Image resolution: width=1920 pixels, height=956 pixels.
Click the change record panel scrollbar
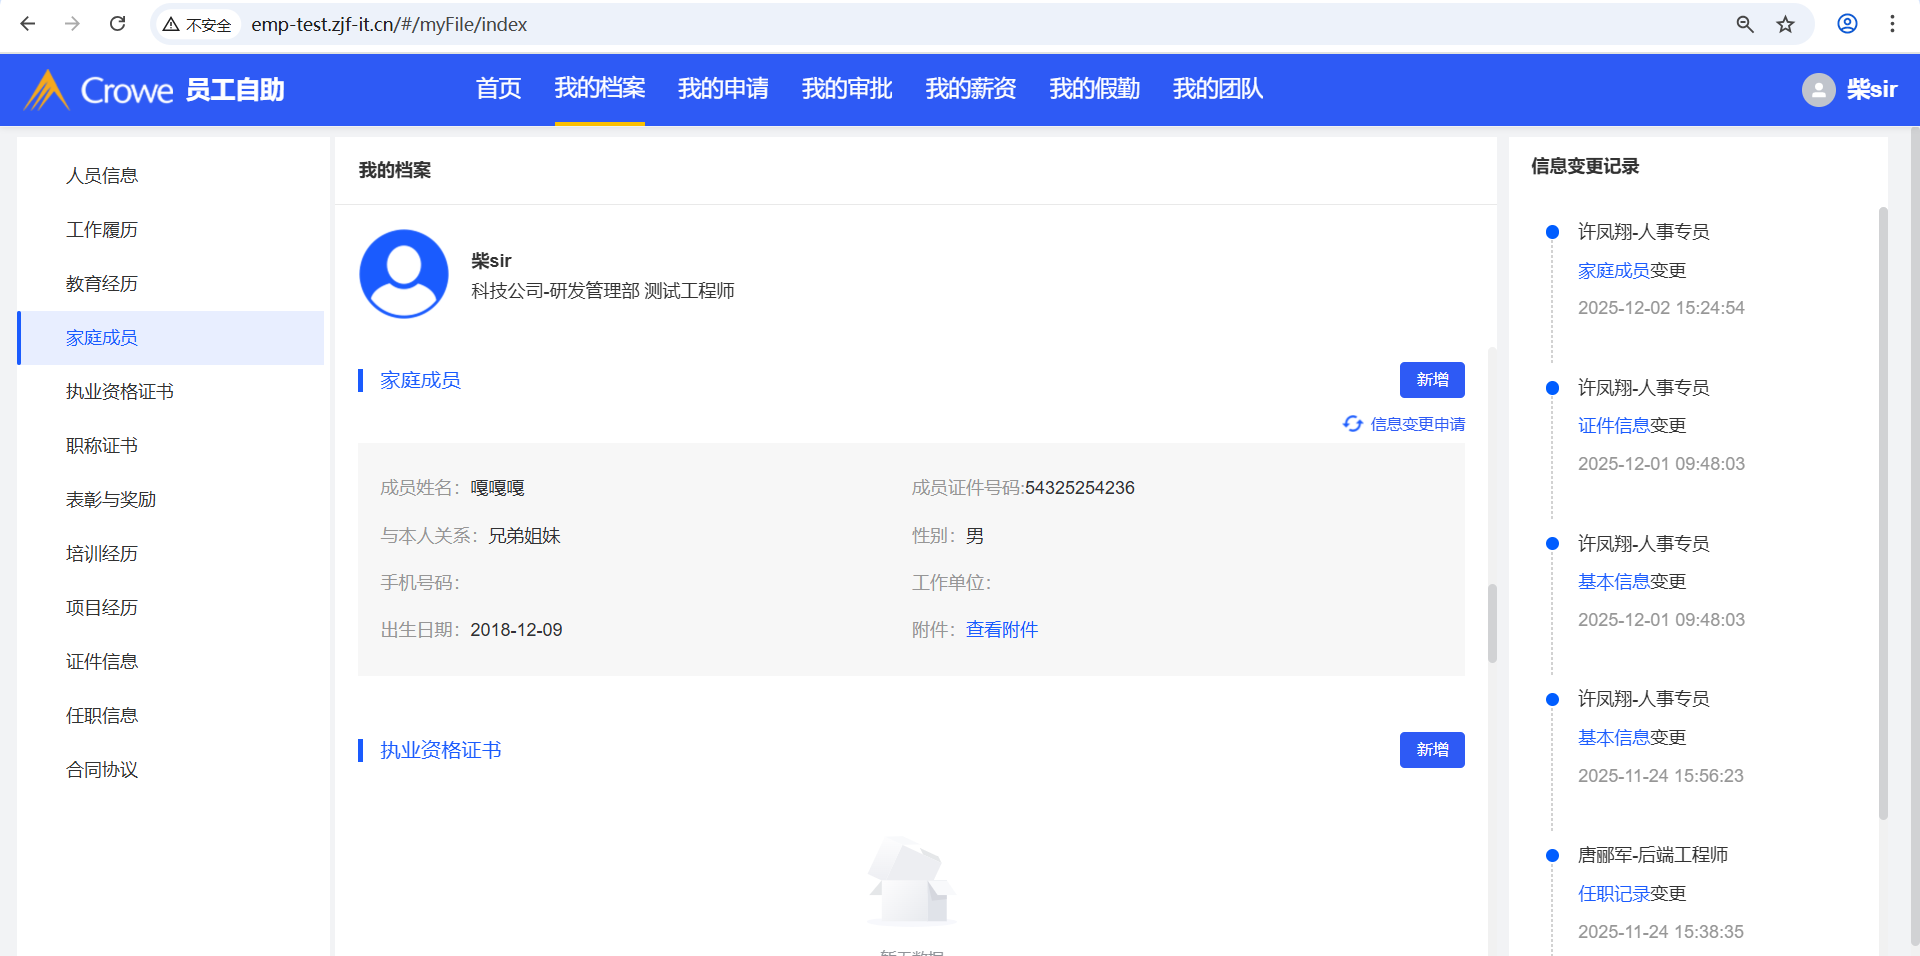point(1882,510)
